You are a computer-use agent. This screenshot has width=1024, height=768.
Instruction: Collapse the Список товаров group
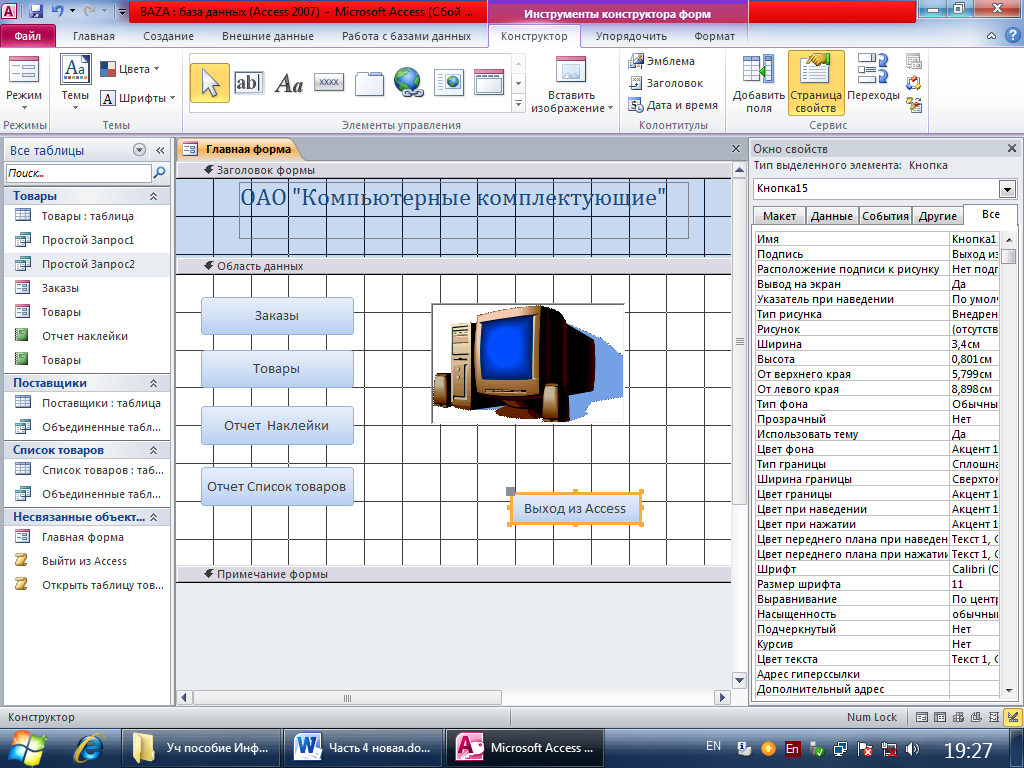(153, 450)
